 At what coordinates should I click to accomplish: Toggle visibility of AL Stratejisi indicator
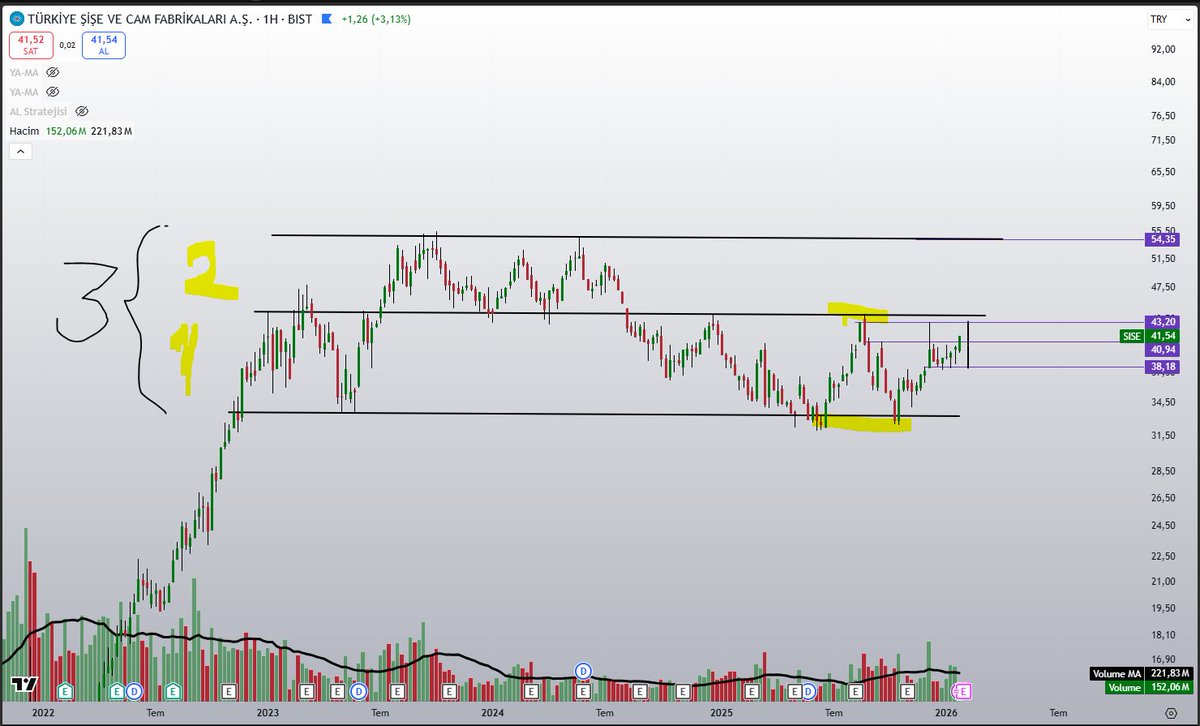[x=83, y=111]
